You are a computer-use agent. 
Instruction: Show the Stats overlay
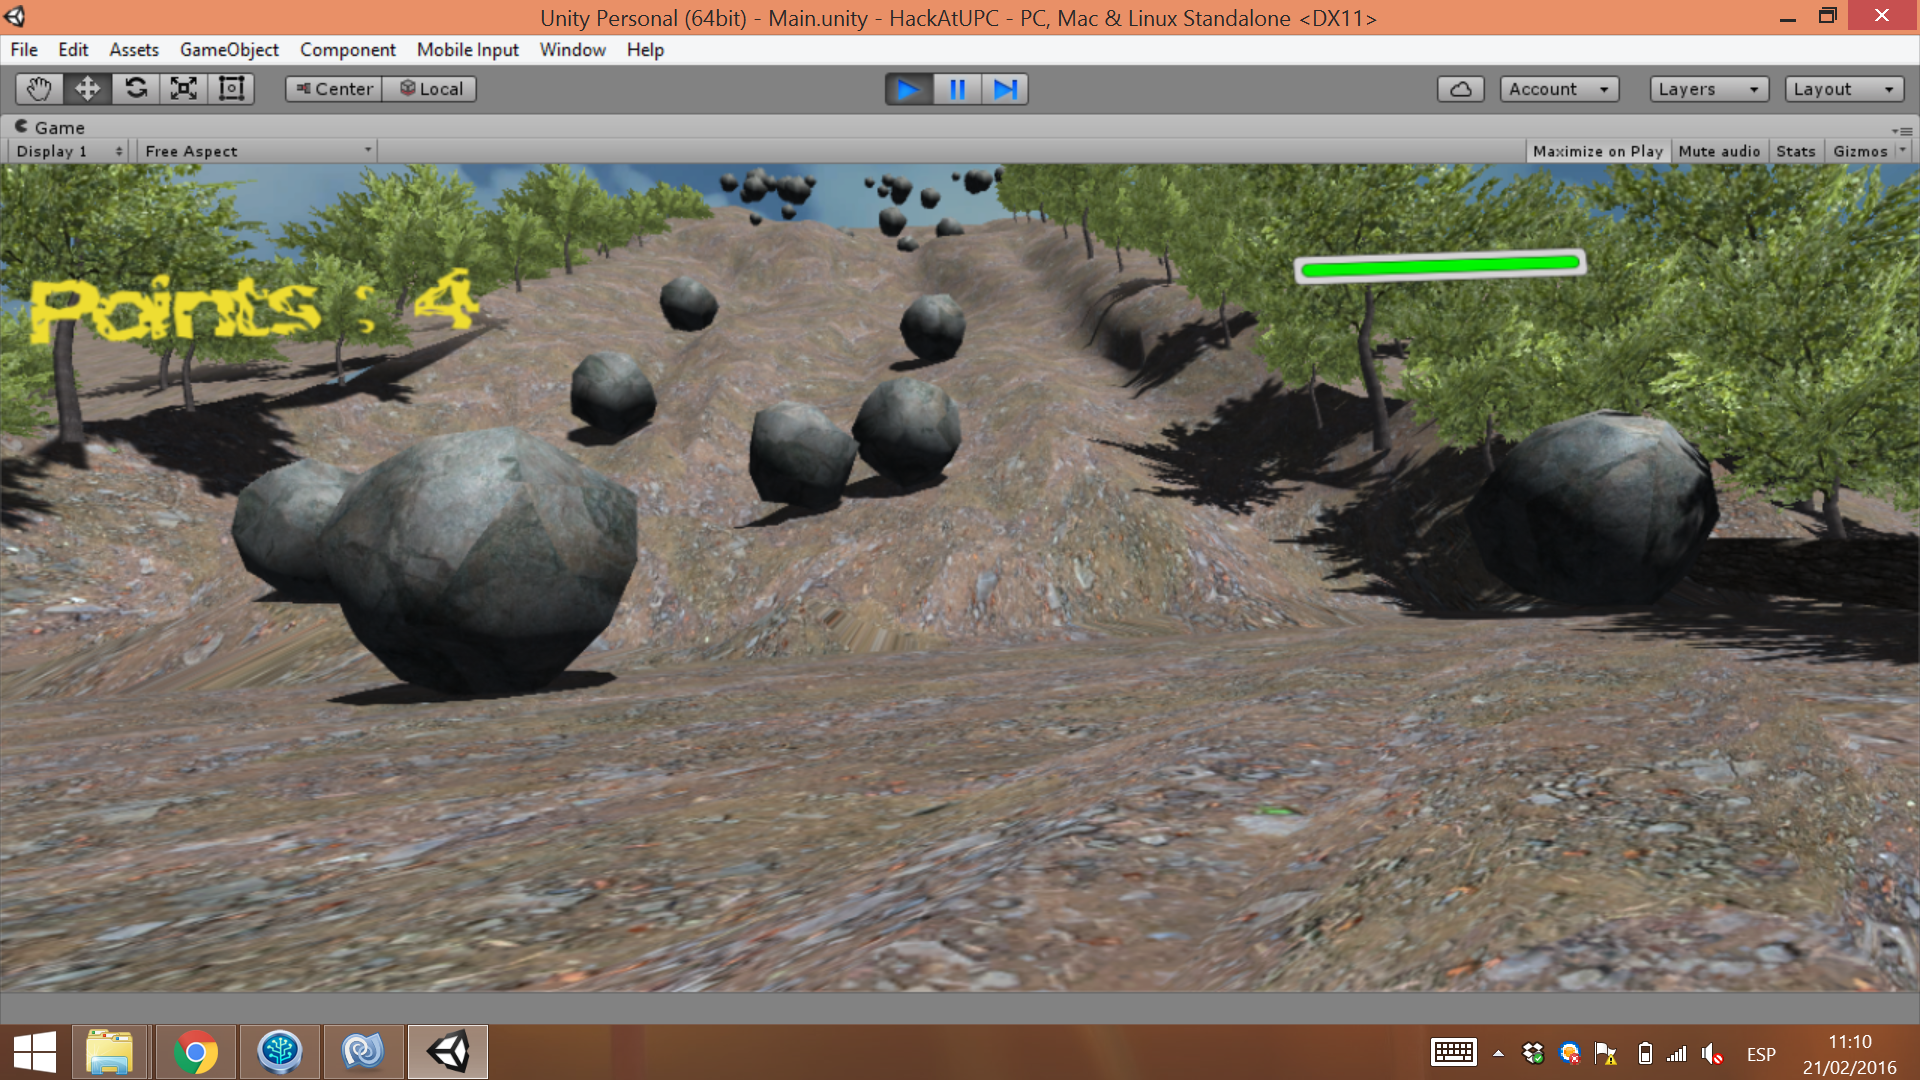click(1795, 151)
